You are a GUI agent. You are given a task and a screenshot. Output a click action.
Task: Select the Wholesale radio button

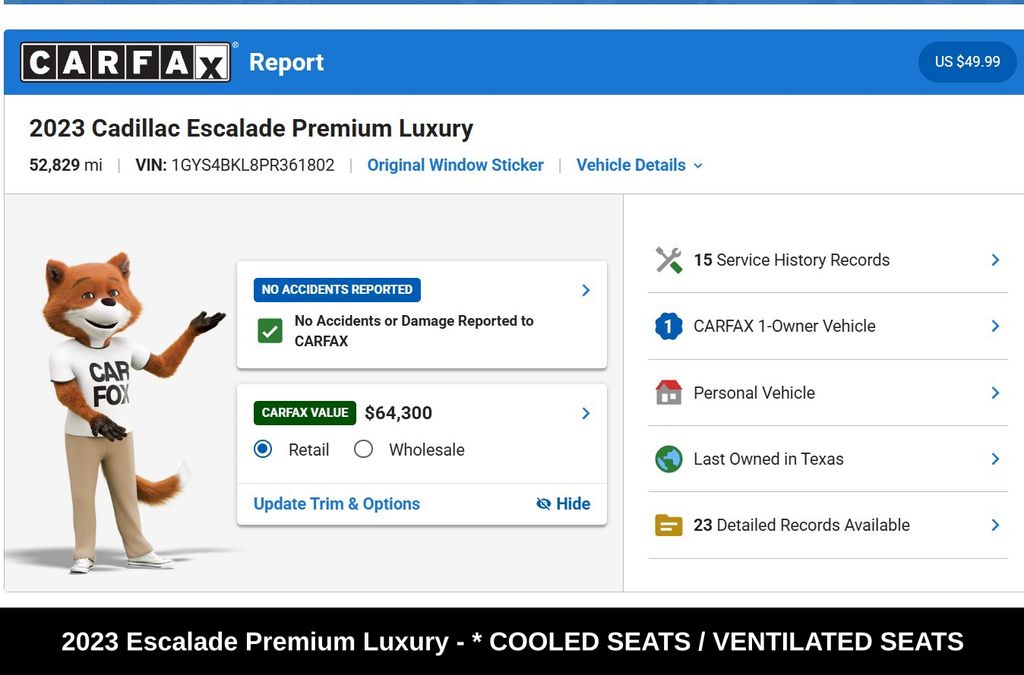pyautogui.click(x=363, y=449)
